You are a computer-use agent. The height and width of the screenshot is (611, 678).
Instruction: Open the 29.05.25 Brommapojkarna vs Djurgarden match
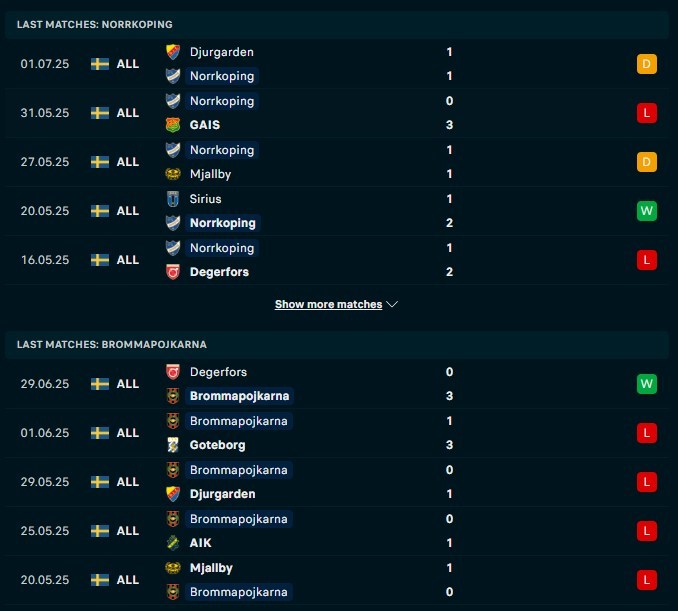click(337, 482)
